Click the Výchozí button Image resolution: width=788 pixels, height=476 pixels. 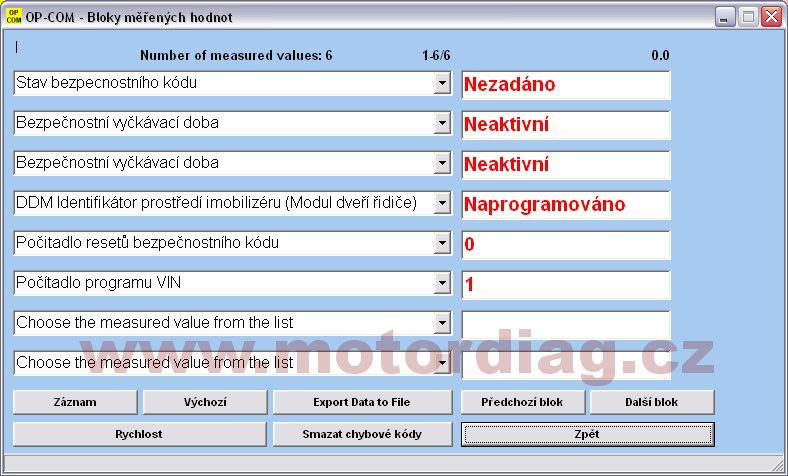click(205, 402)
